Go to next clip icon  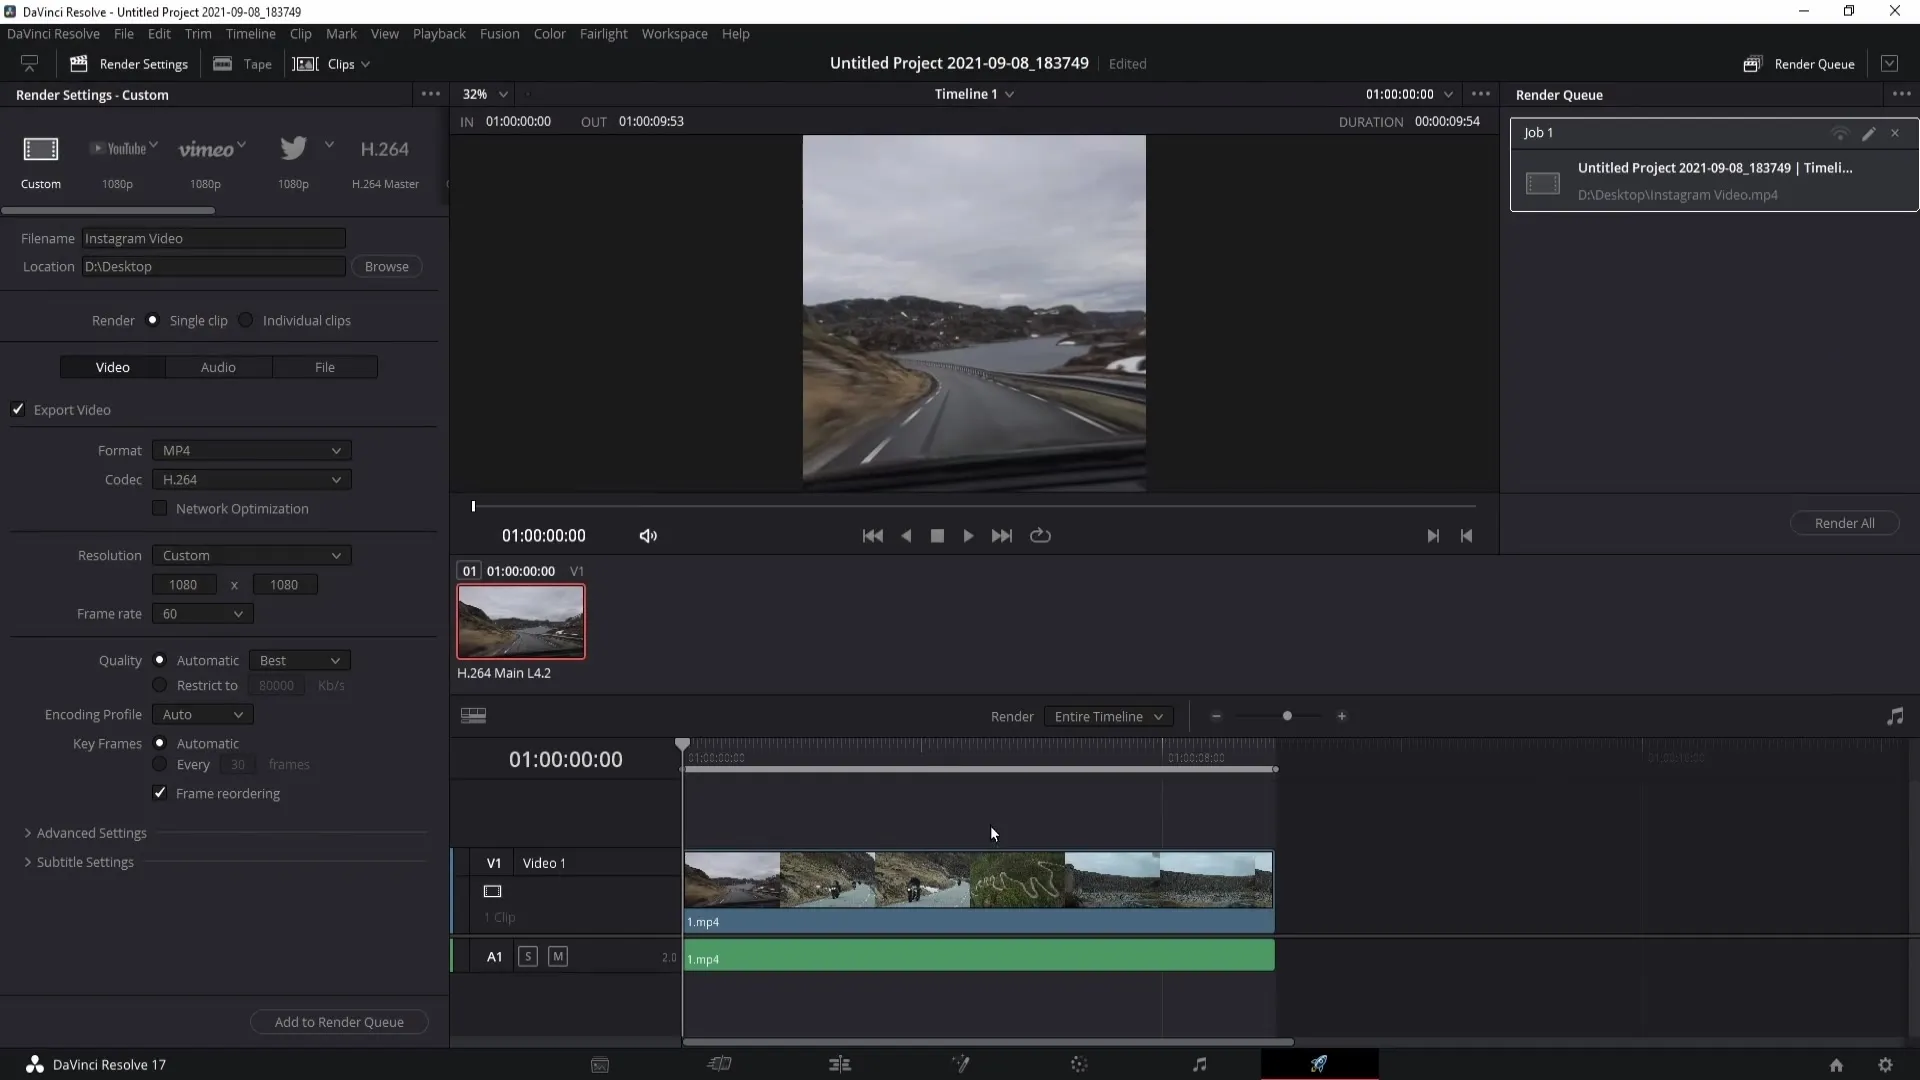coord(1433,536)
